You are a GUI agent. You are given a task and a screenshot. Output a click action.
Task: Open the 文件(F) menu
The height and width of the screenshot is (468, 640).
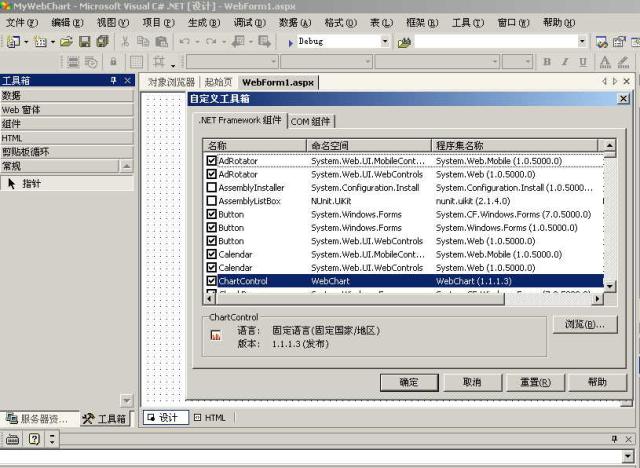22,23
